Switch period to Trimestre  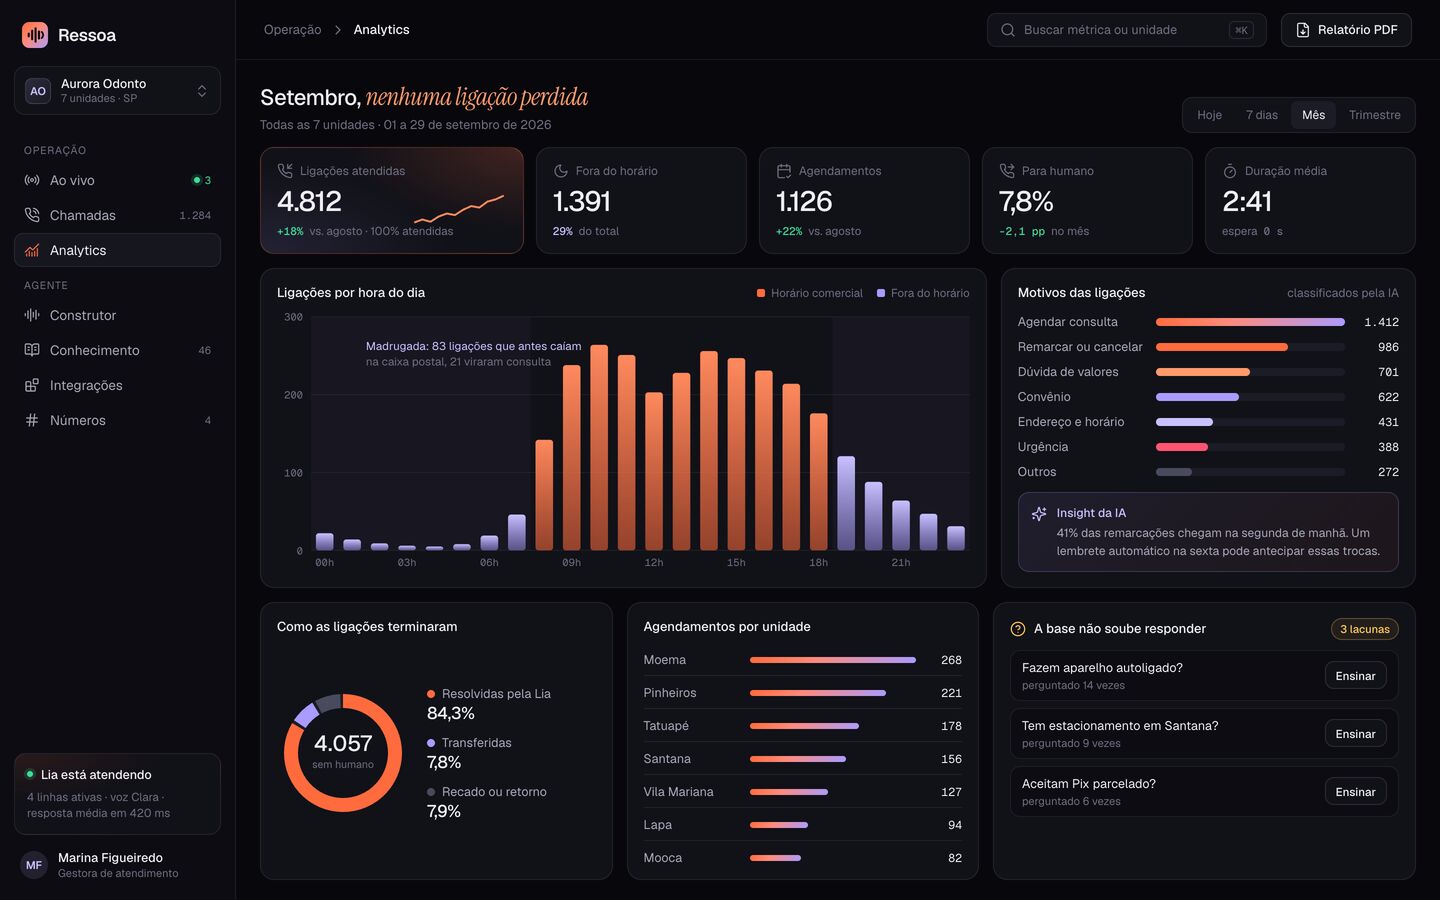(1374, 115)
